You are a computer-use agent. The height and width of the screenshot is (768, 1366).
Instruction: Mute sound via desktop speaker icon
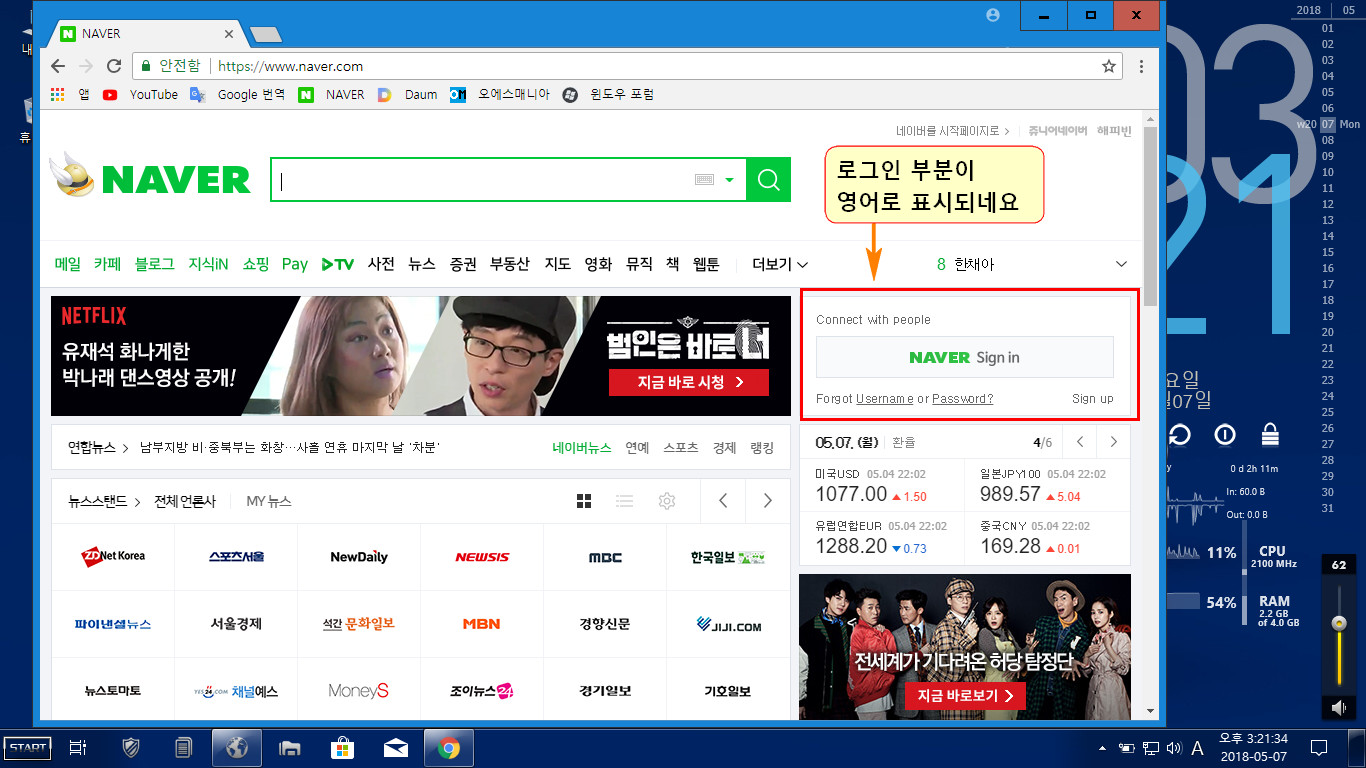point(1339,708)
